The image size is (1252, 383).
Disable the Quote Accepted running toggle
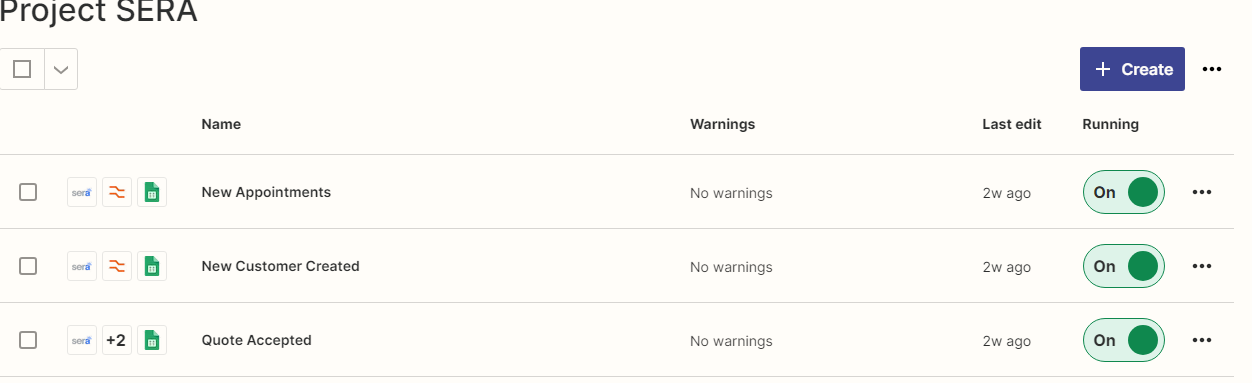pyautogui.click(x=1124, y=340)
